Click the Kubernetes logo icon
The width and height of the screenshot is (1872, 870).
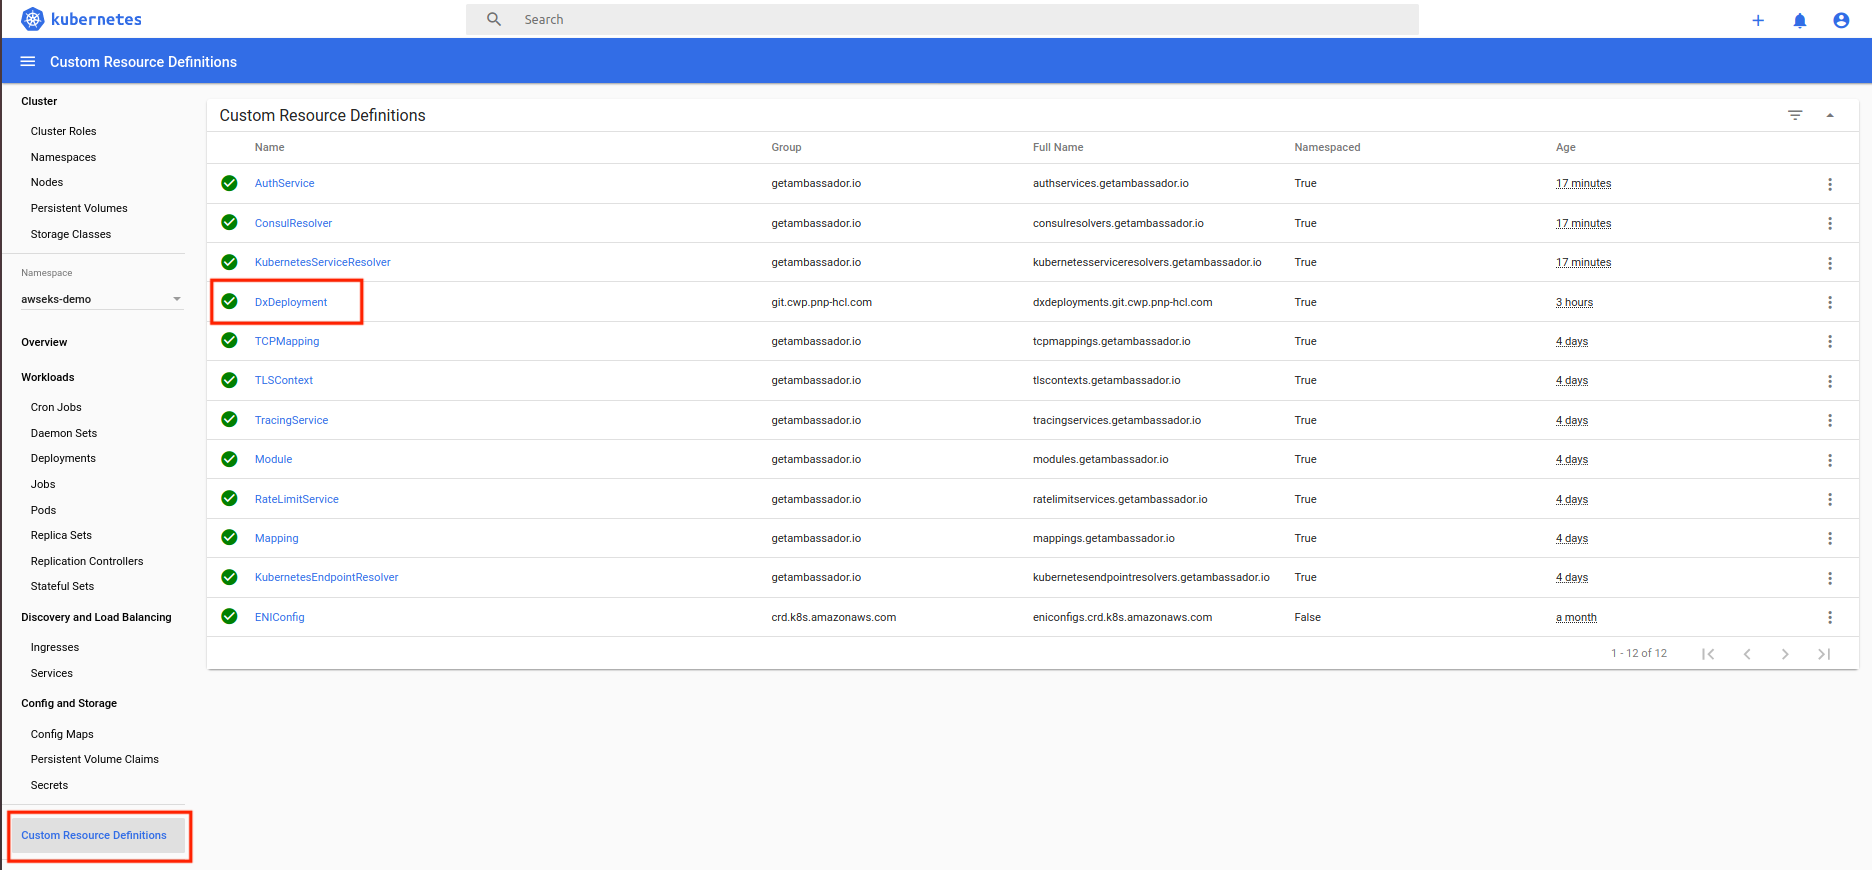(33, 19)
